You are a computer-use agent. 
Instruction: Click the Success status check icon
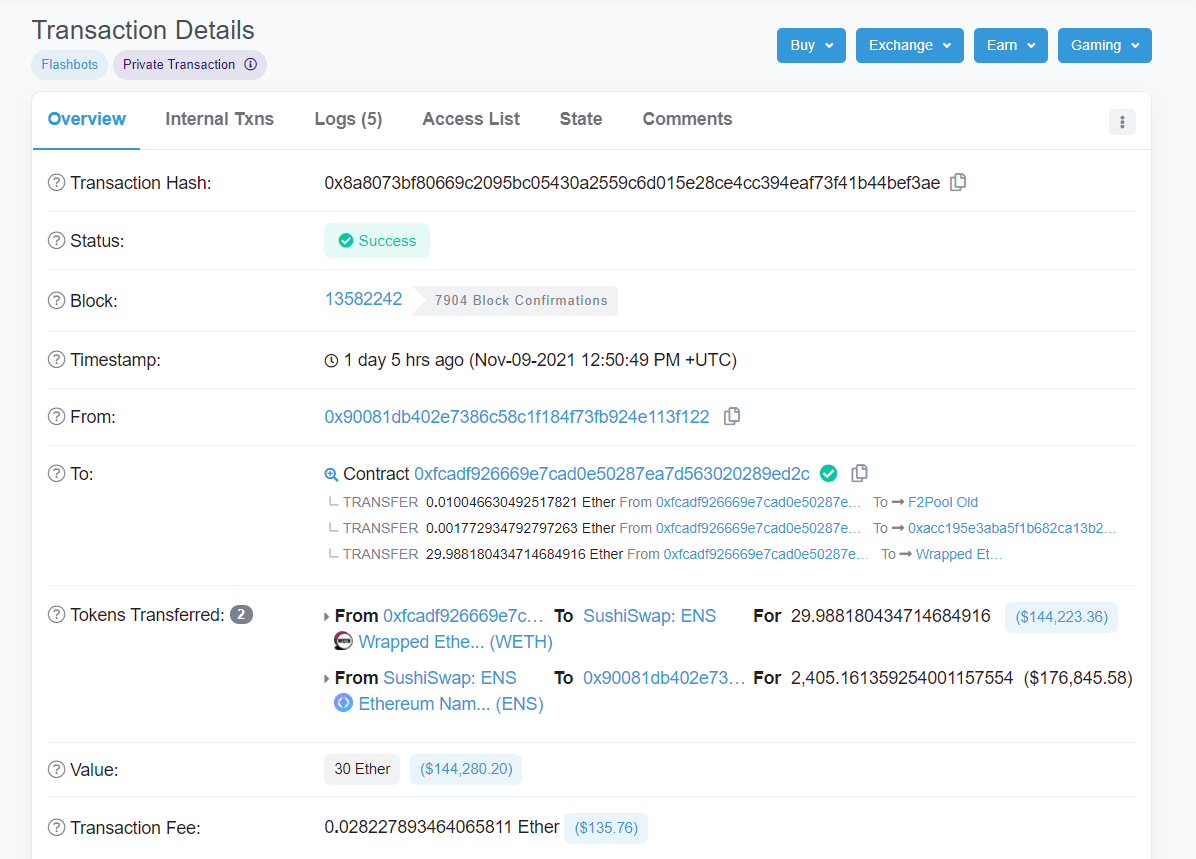click(346, 240)
